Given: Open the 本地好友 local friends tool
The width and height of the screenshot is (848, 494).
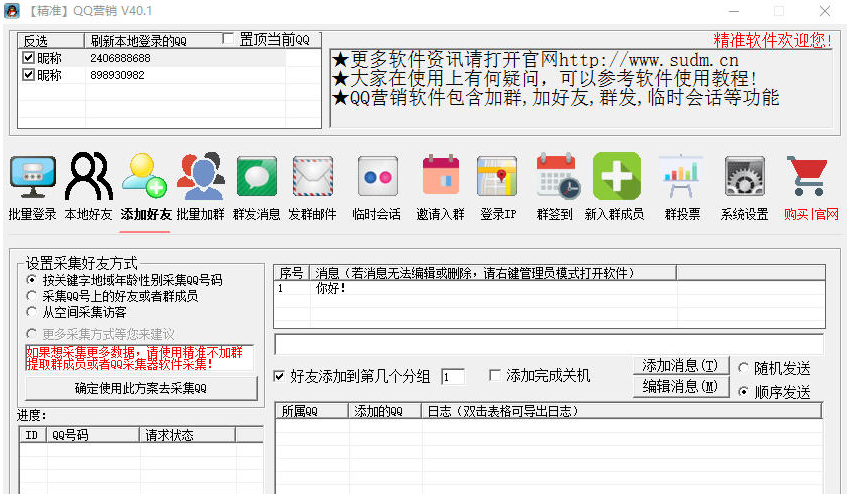Looking at the screenshot, I should tap(88, 187).
